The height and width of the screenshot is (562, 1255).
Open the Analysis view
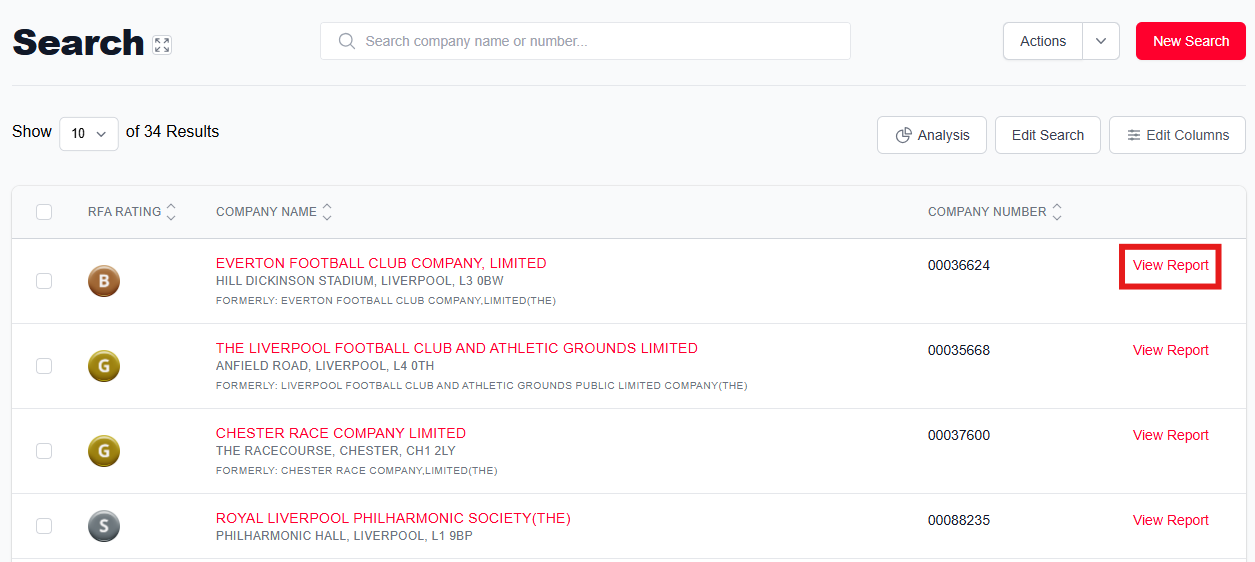932,135
